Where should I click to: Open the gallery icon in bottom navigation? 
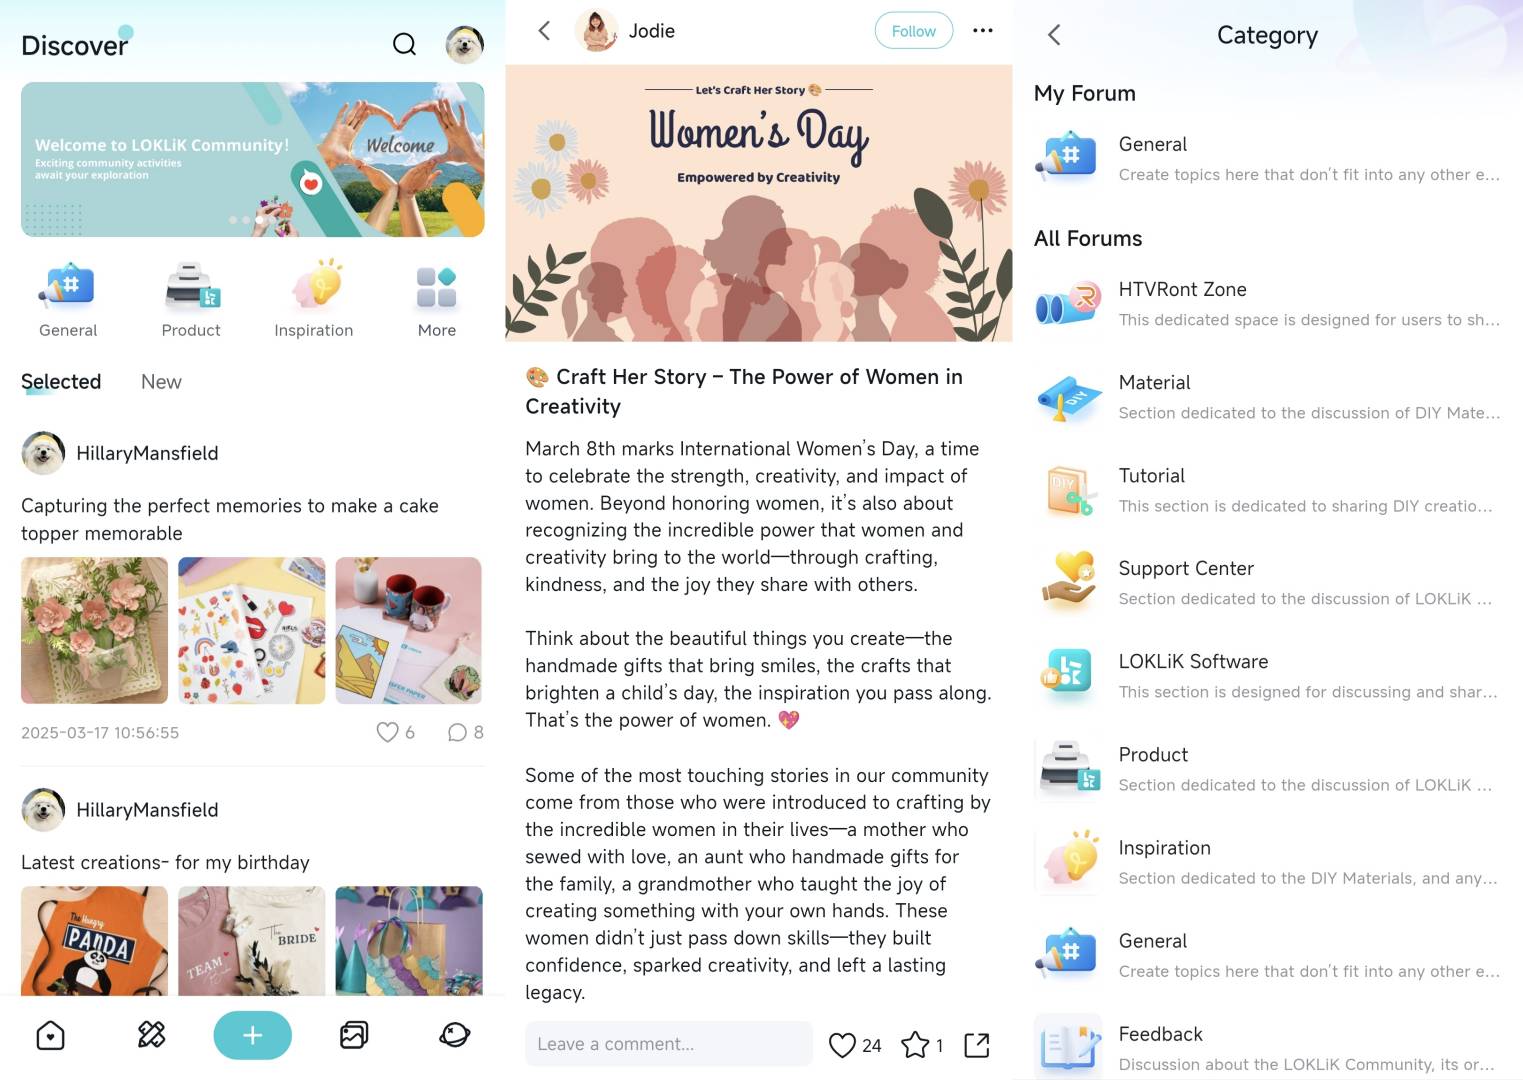click(x=354, y=1035)
